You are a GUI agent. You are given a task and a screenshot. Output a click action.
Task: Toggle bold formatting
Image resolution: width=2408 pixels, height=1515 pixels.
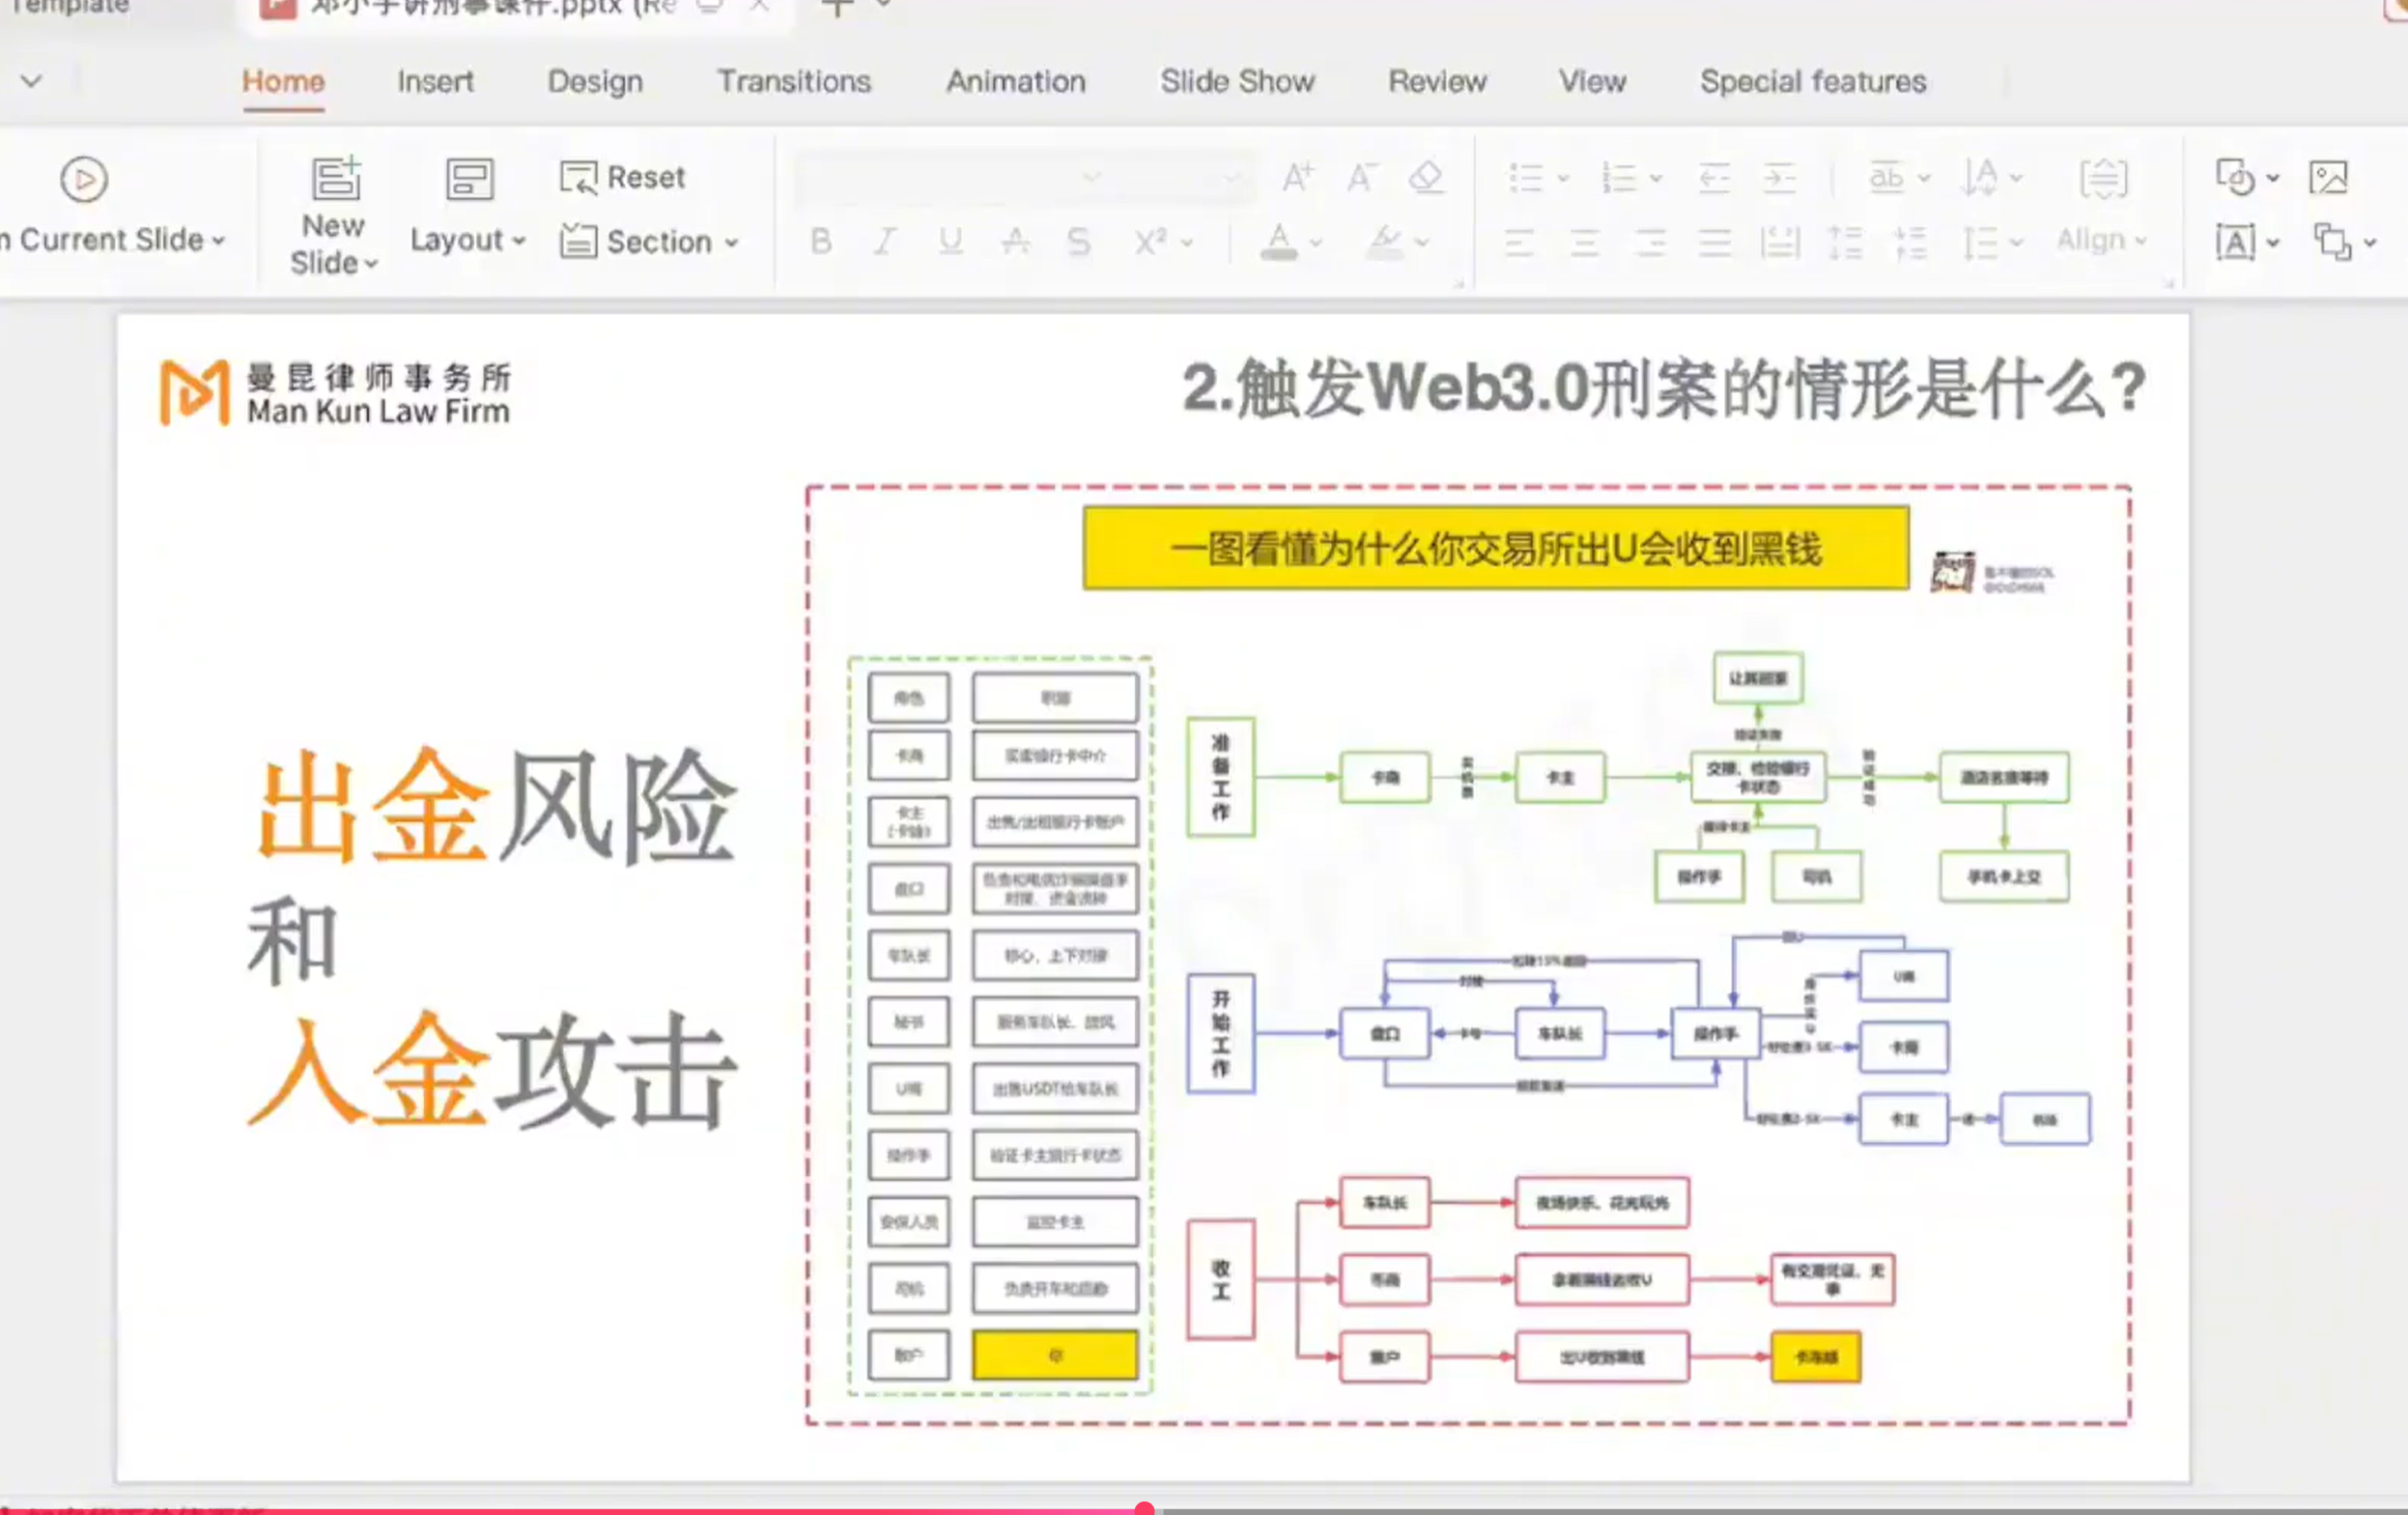(x=821, y=241)
